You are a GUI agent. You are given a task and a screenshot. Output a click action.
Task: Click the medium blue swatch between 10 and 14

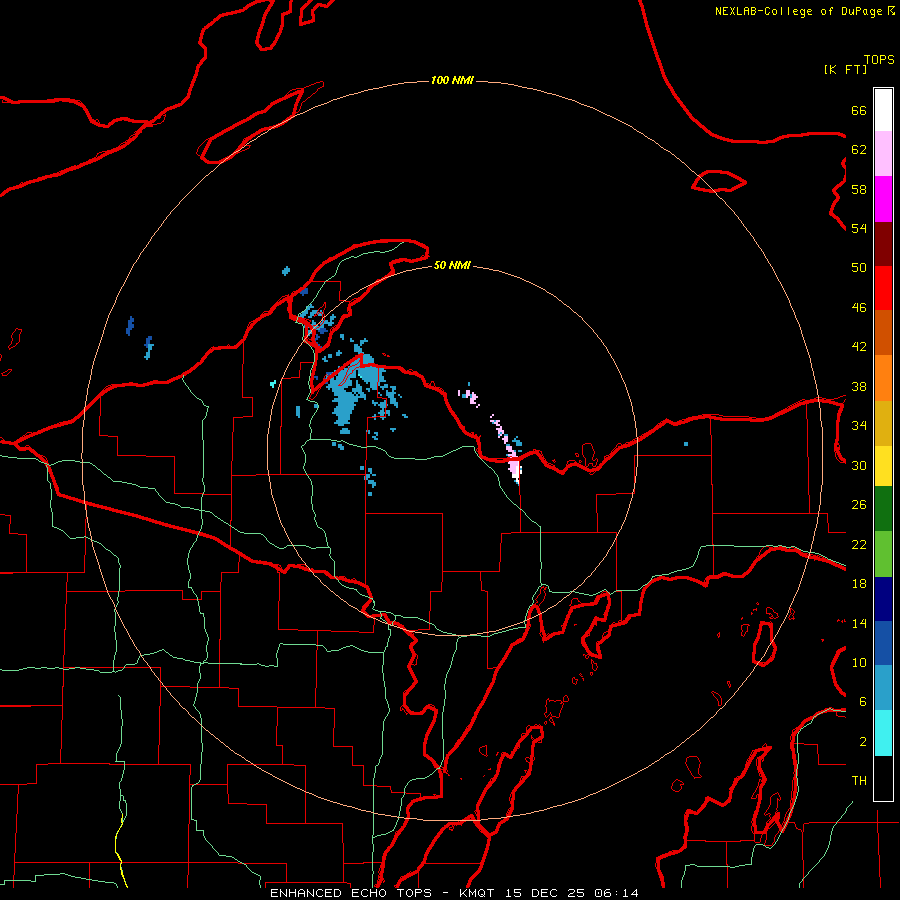[x=883, y=643]
